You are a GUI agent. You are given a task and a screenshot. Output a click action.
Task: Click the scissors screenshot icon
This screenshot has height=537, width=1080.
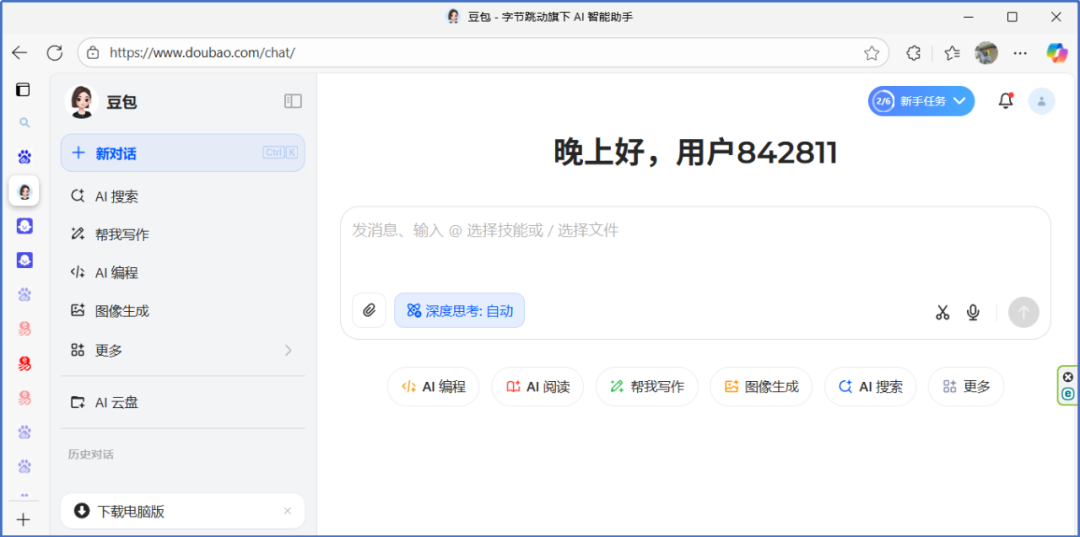942,313
